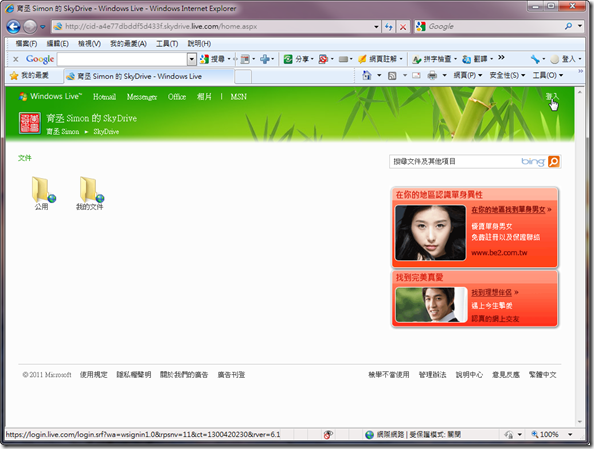Click the red seal profile picture
Image resolution: width=594 pixels, height=449 pixels.
(x=30, y=123)
